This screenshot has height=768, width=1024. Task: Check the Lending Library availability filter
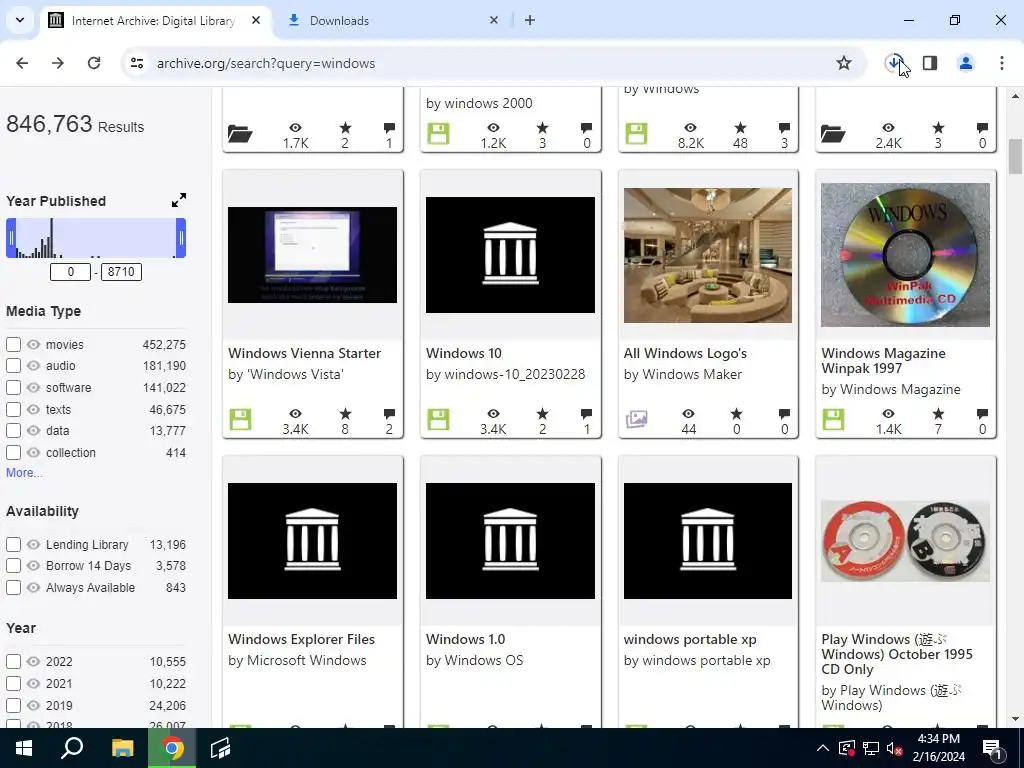pos(13,544)
